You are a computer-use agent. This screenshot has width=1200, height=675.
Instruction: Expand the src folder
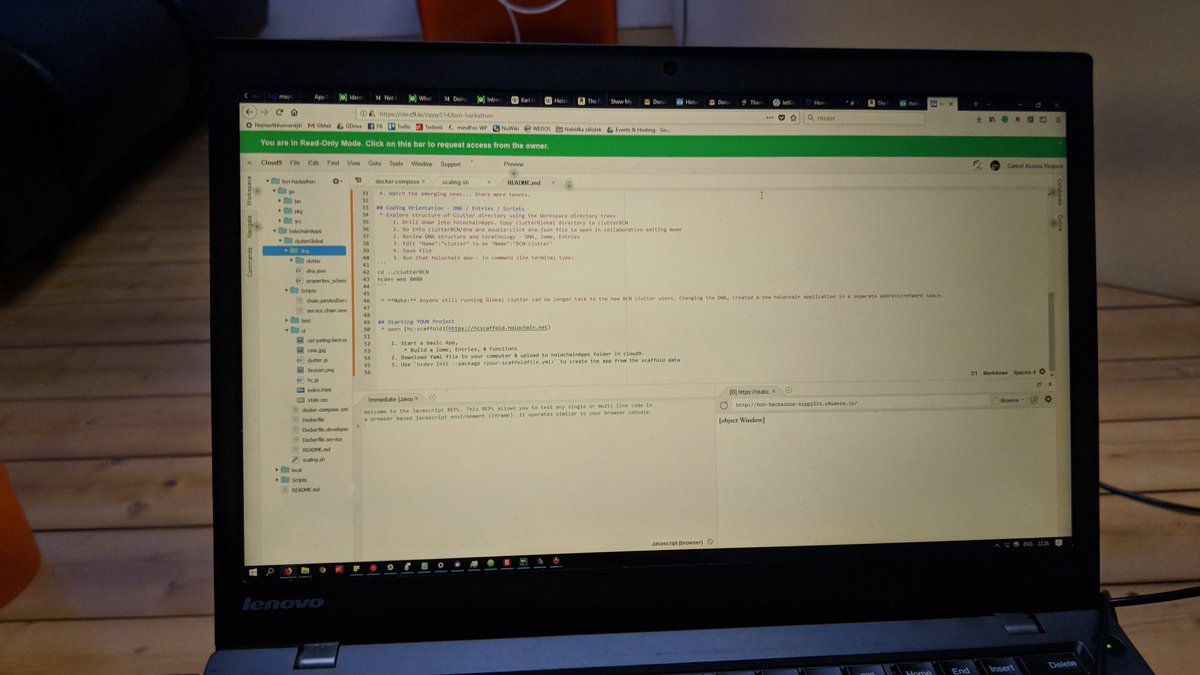[x=280, y=221]
